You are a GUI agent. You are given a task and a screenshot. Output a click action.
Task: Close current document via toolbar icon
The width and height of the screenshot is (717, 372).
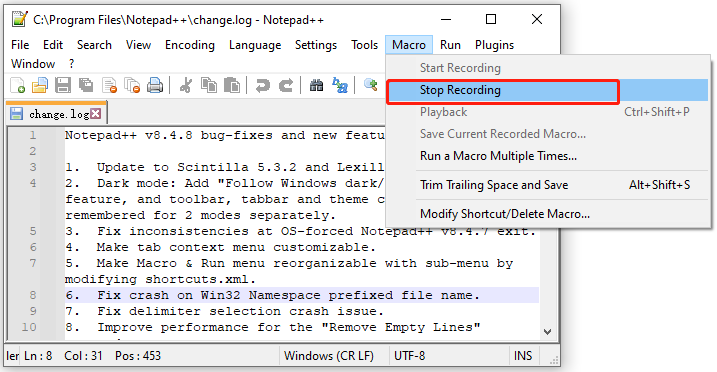[109, 85]
